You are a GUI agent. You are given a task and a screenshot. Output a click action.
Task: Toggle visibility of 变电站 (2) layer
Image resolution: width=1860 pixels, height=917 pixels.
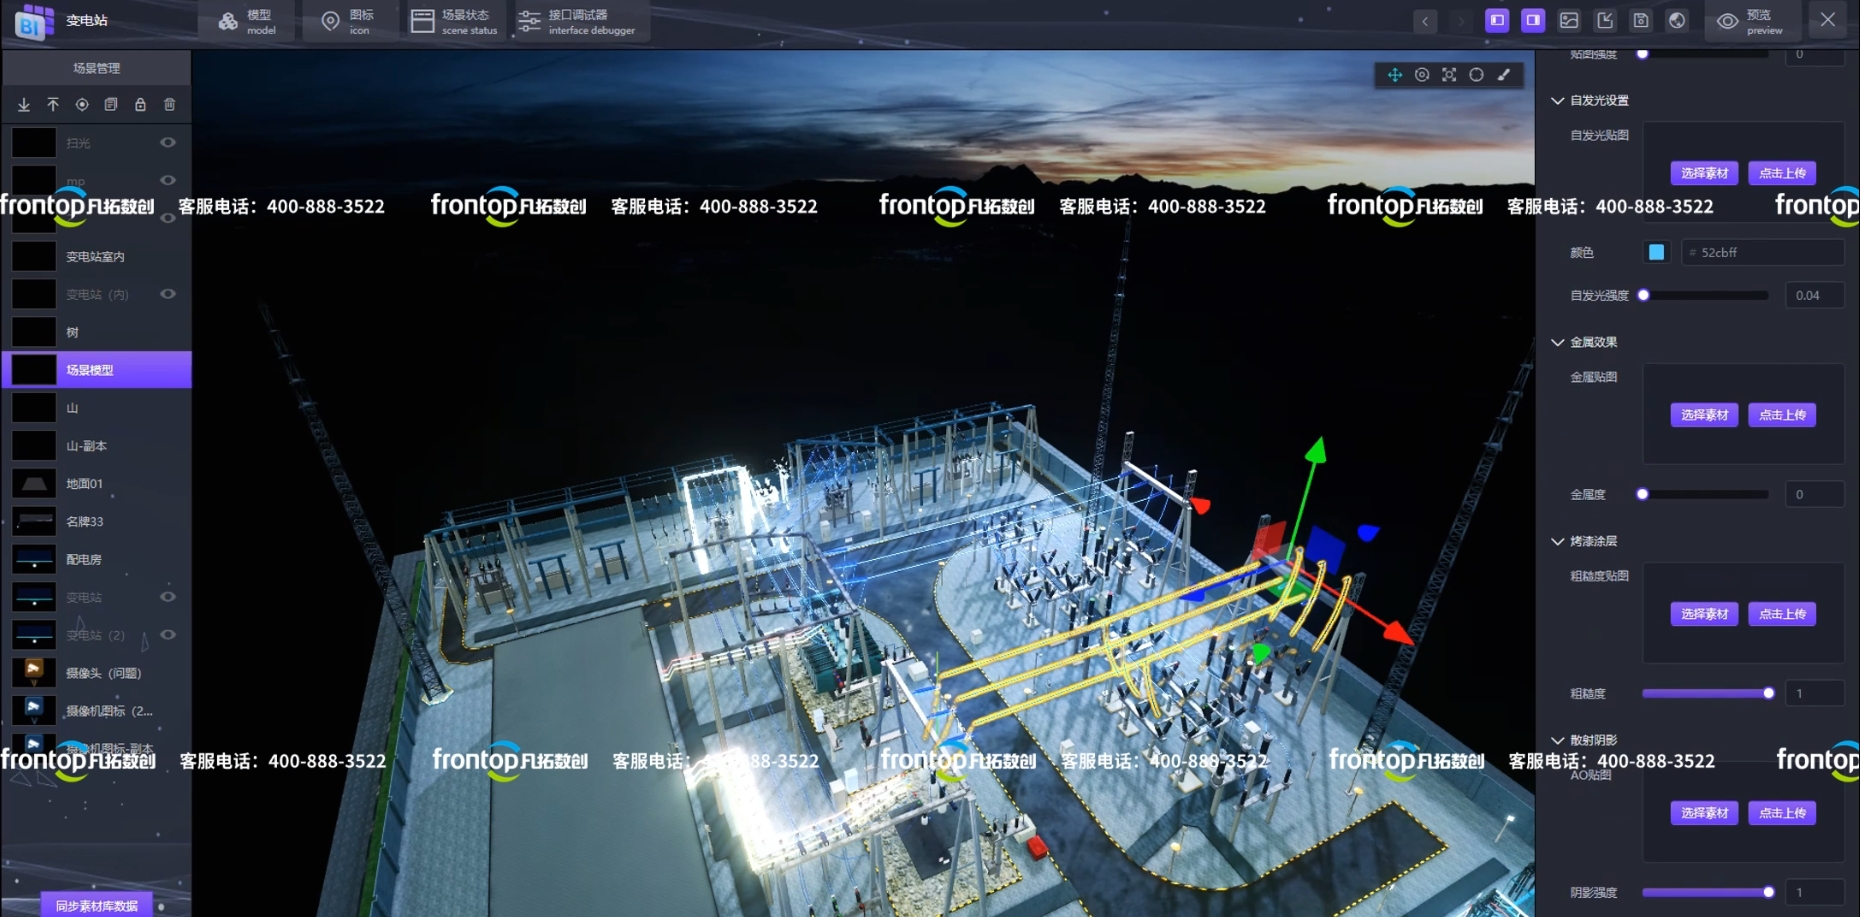coord(168,635)
